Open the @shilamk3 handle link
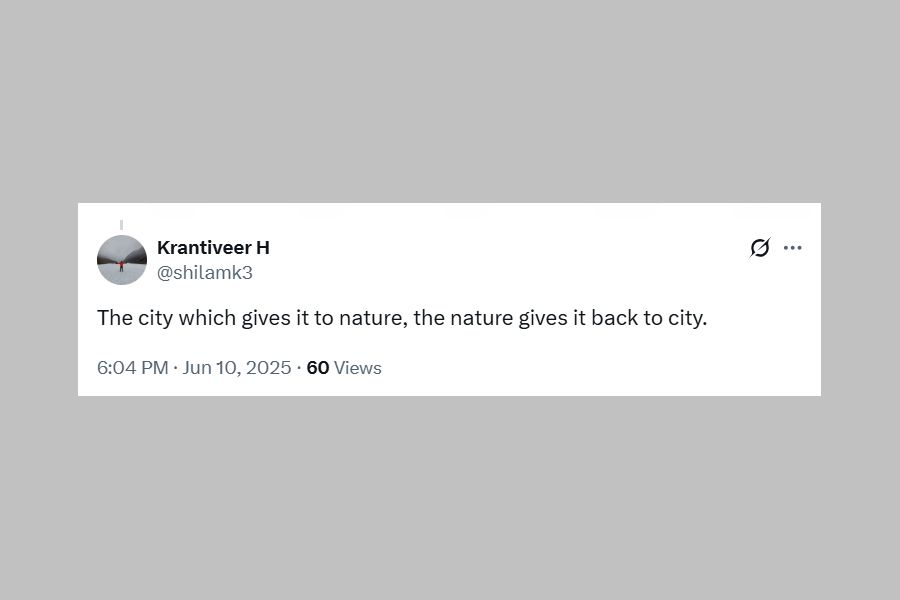Screen dimensions: 900x600 click(x=205, y=272)
